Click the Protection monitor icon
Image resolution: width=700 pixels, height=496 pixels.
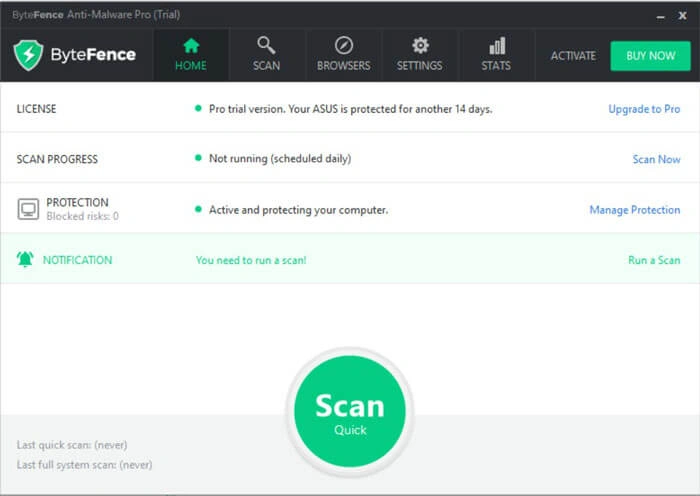click(x=28, y=209)
